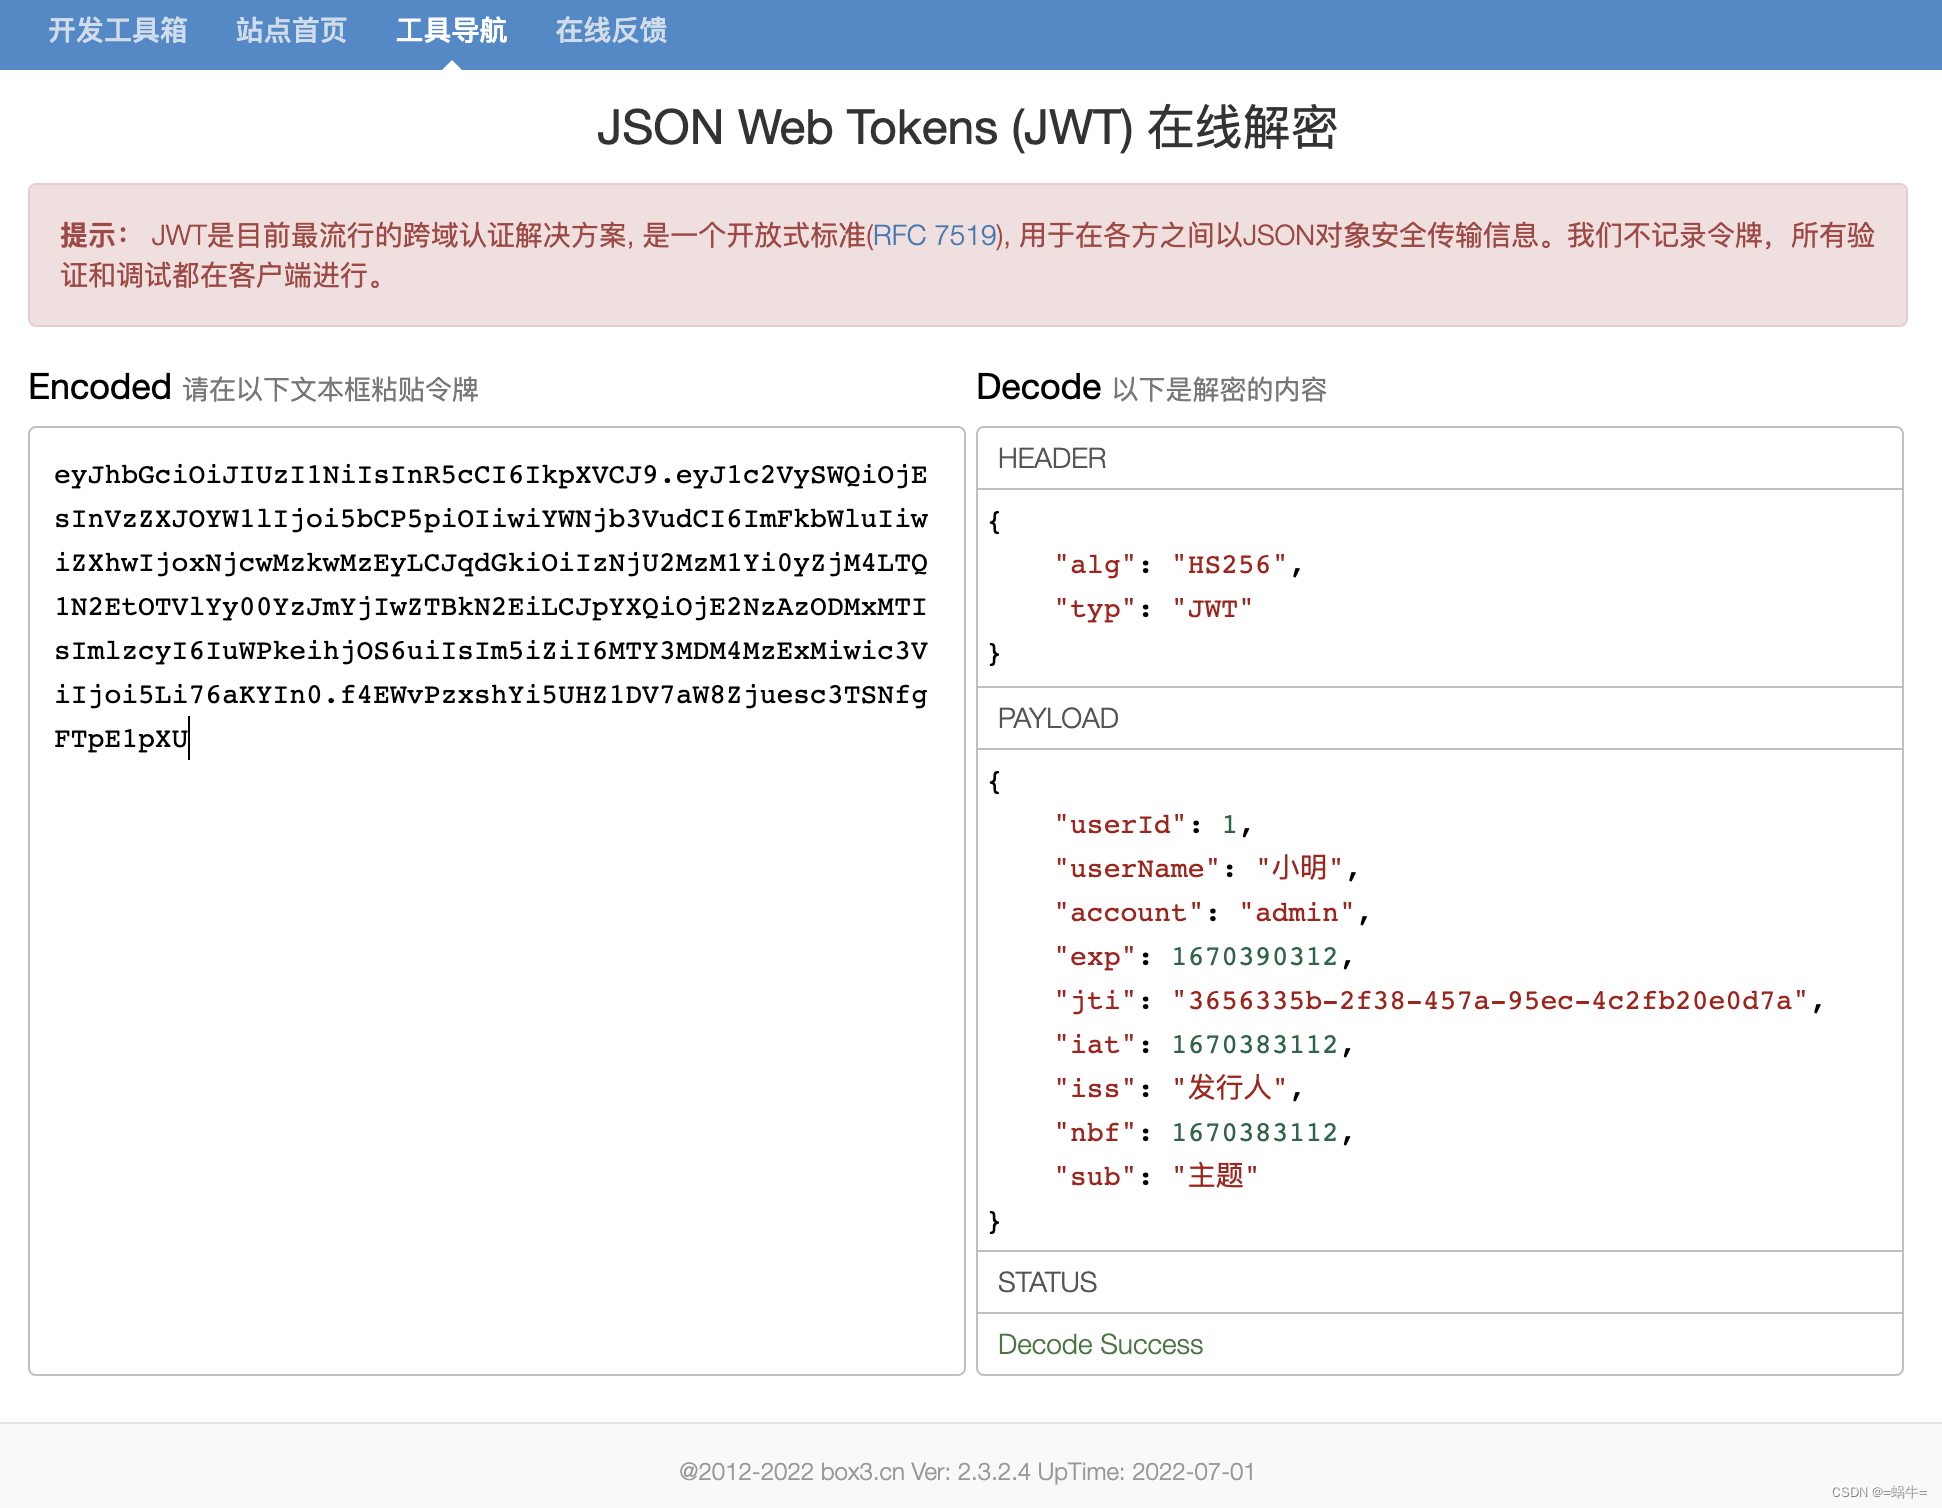Click the footer box3.cn version text
This screenshot has width=1942, height=1508.
click(x=966, y=1472)
